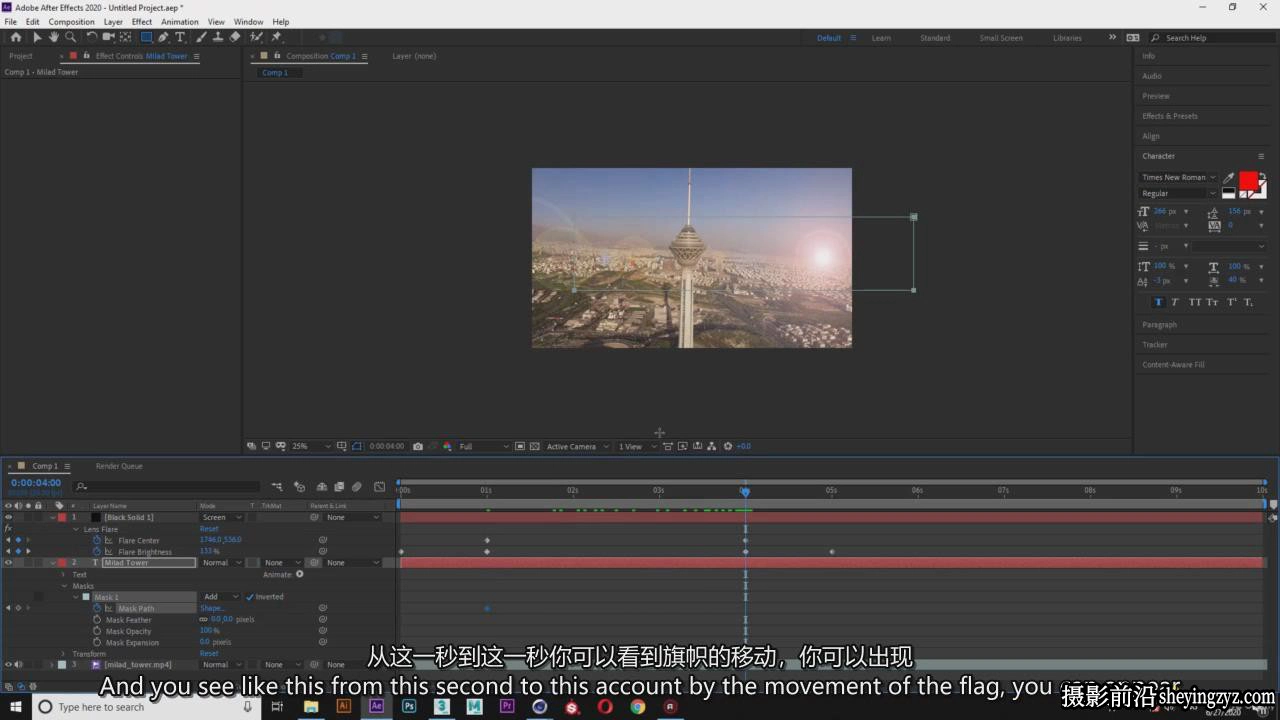Select the Horizontal Type tool
Image resolution: width=1280 pixels, height=720 pixels.
tap(180, 37)
